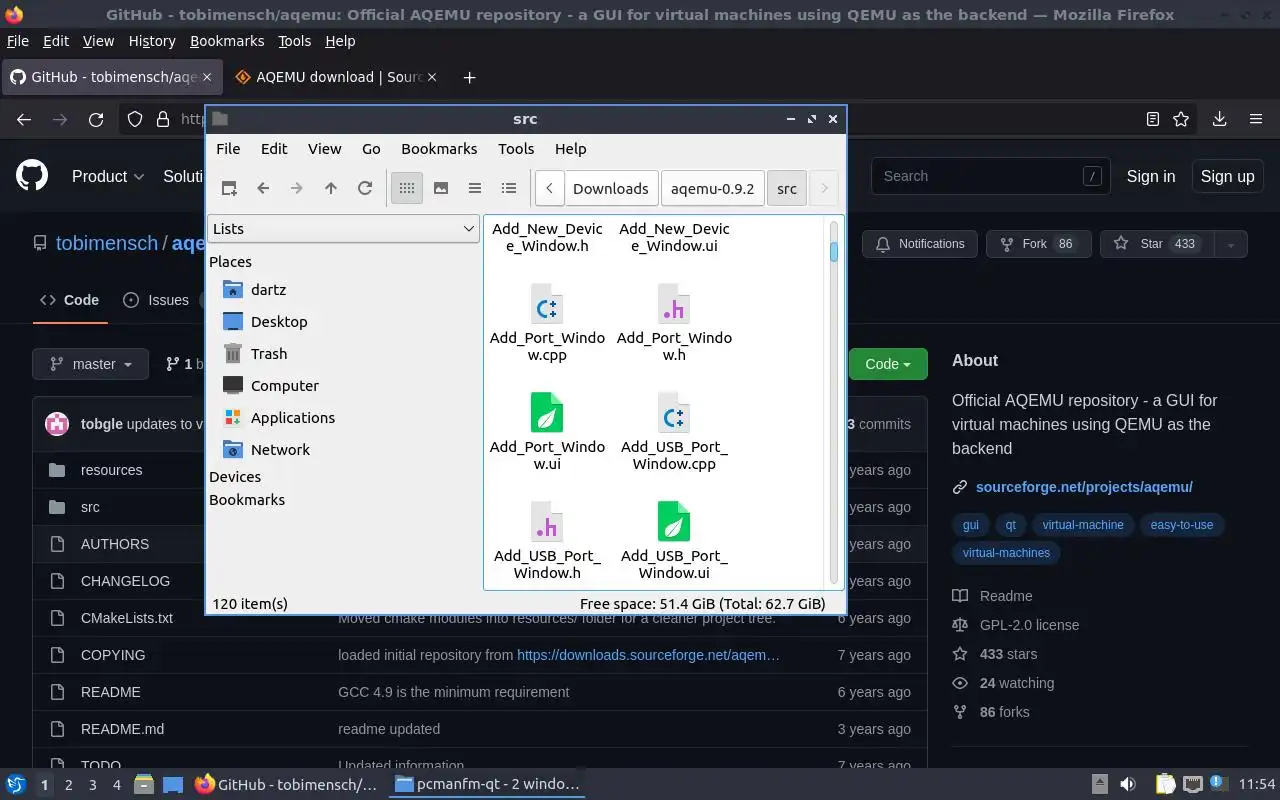The image size is (1280, 800).
Task: Click Sign in on GitHub
Action: 1151,176
